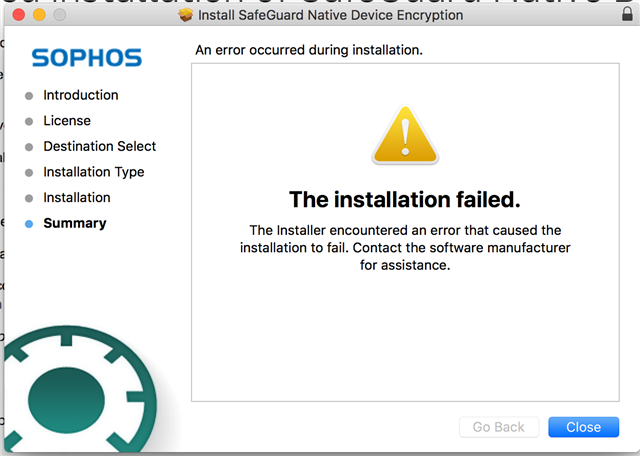
Task: Click the grey bullet beside License
Action: [x=29, y=122]
